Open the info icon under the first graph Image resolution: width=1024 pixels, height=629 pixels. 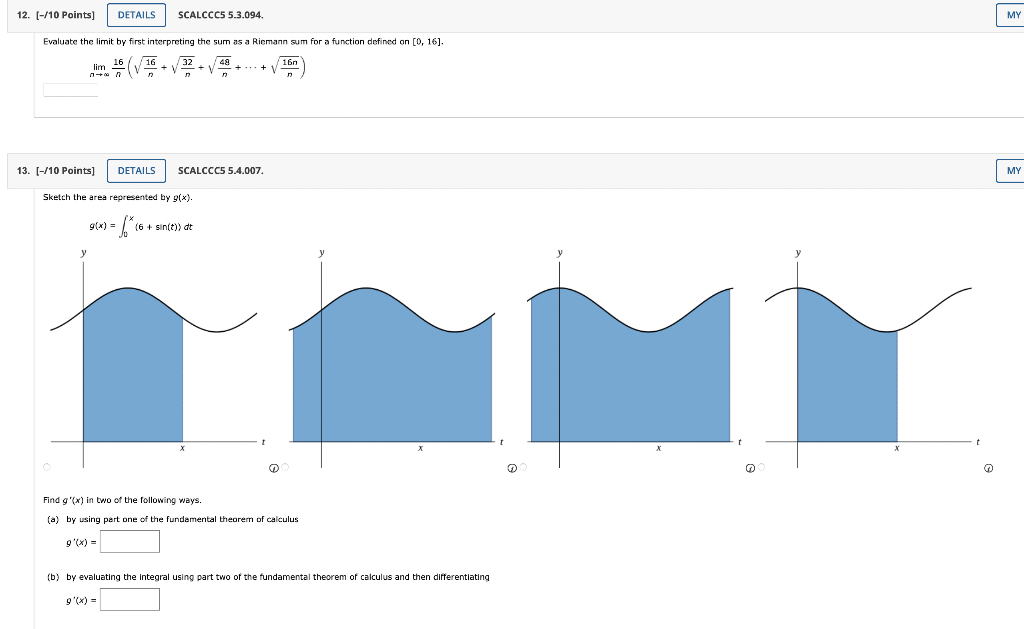click(273, 466)
